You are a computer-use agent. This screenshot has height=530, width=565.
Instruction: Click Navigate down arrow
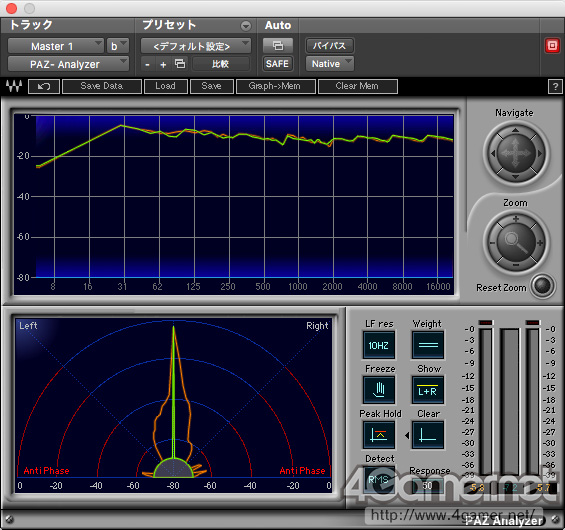click(516, 177)
